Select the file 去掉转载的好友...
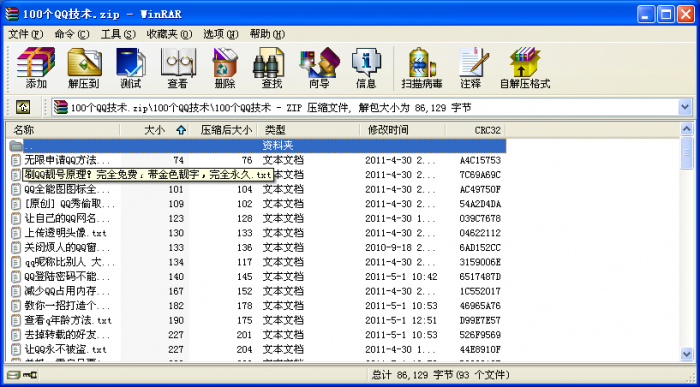The height and width of the screenshot is (387, 700). pyautogui.click(x=67, y=335)
